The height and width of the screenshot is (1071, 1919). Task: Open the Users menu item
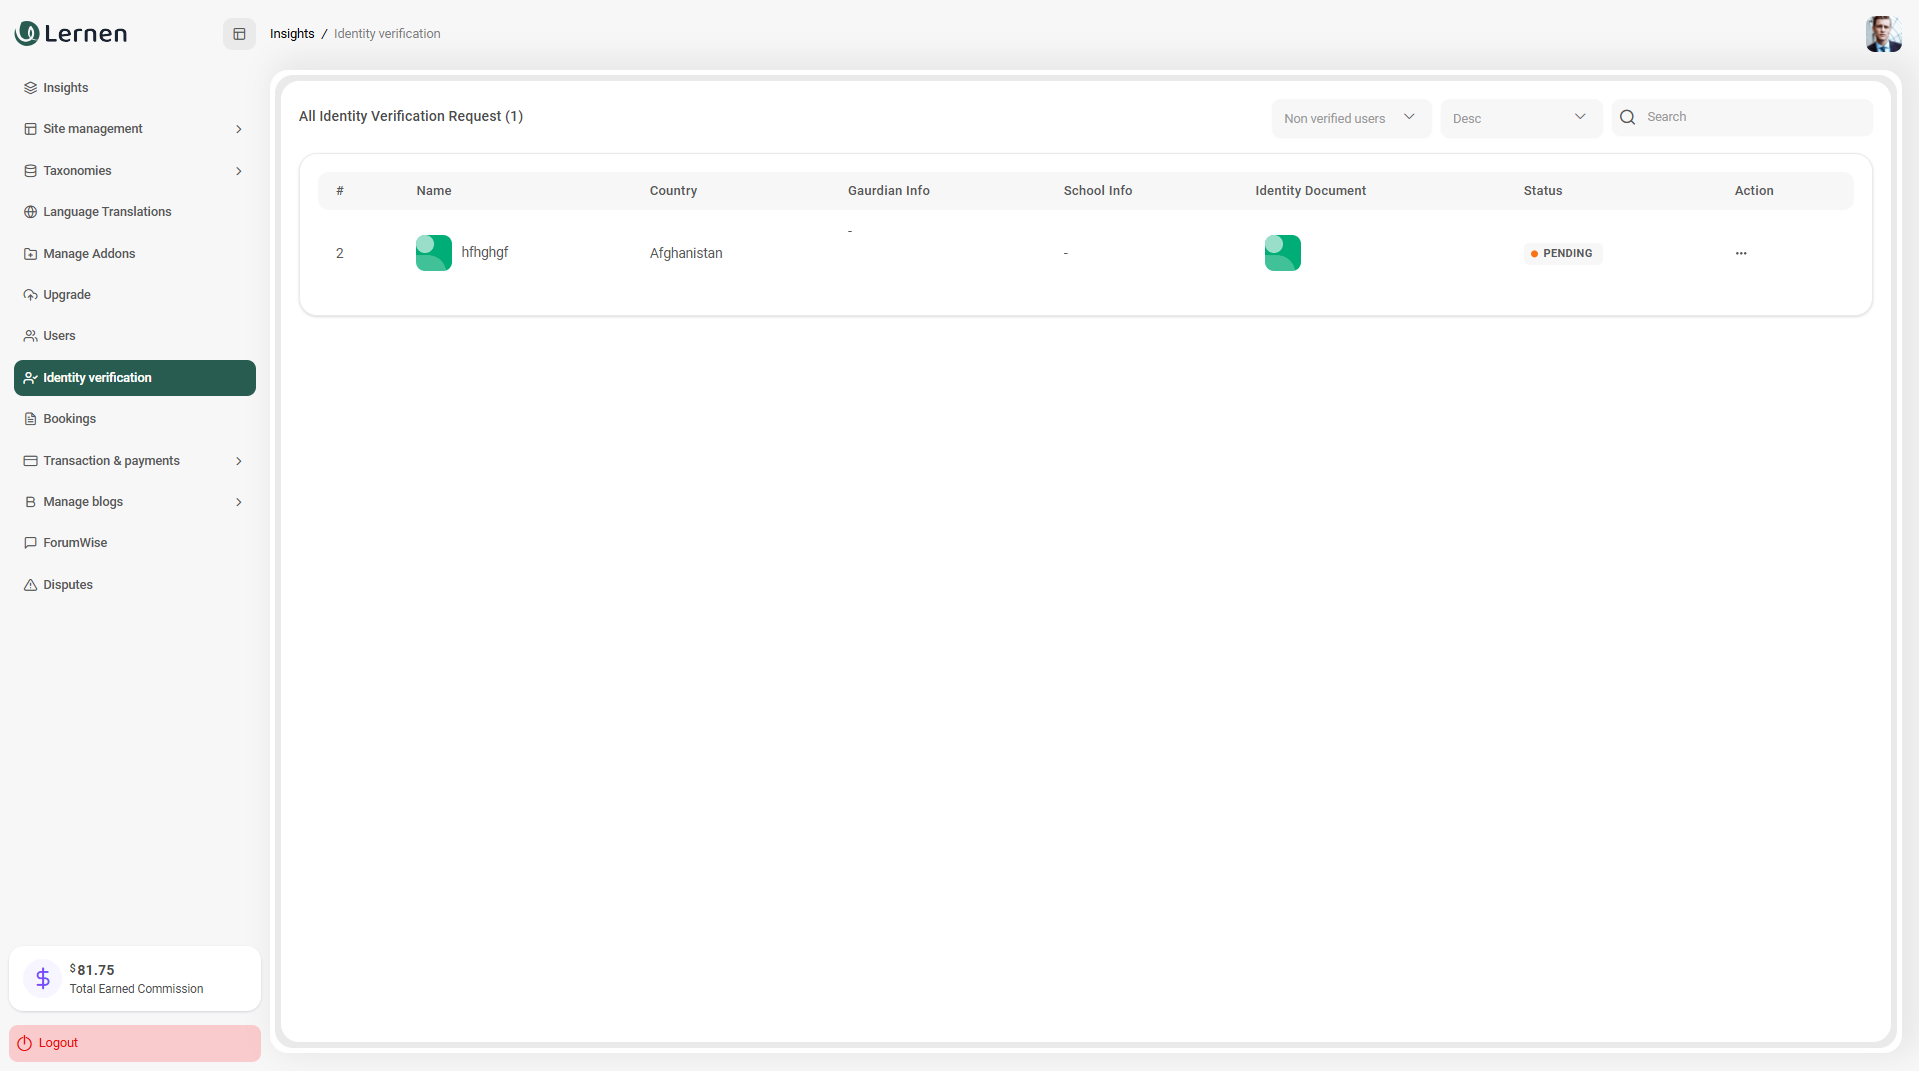point(59,336)
